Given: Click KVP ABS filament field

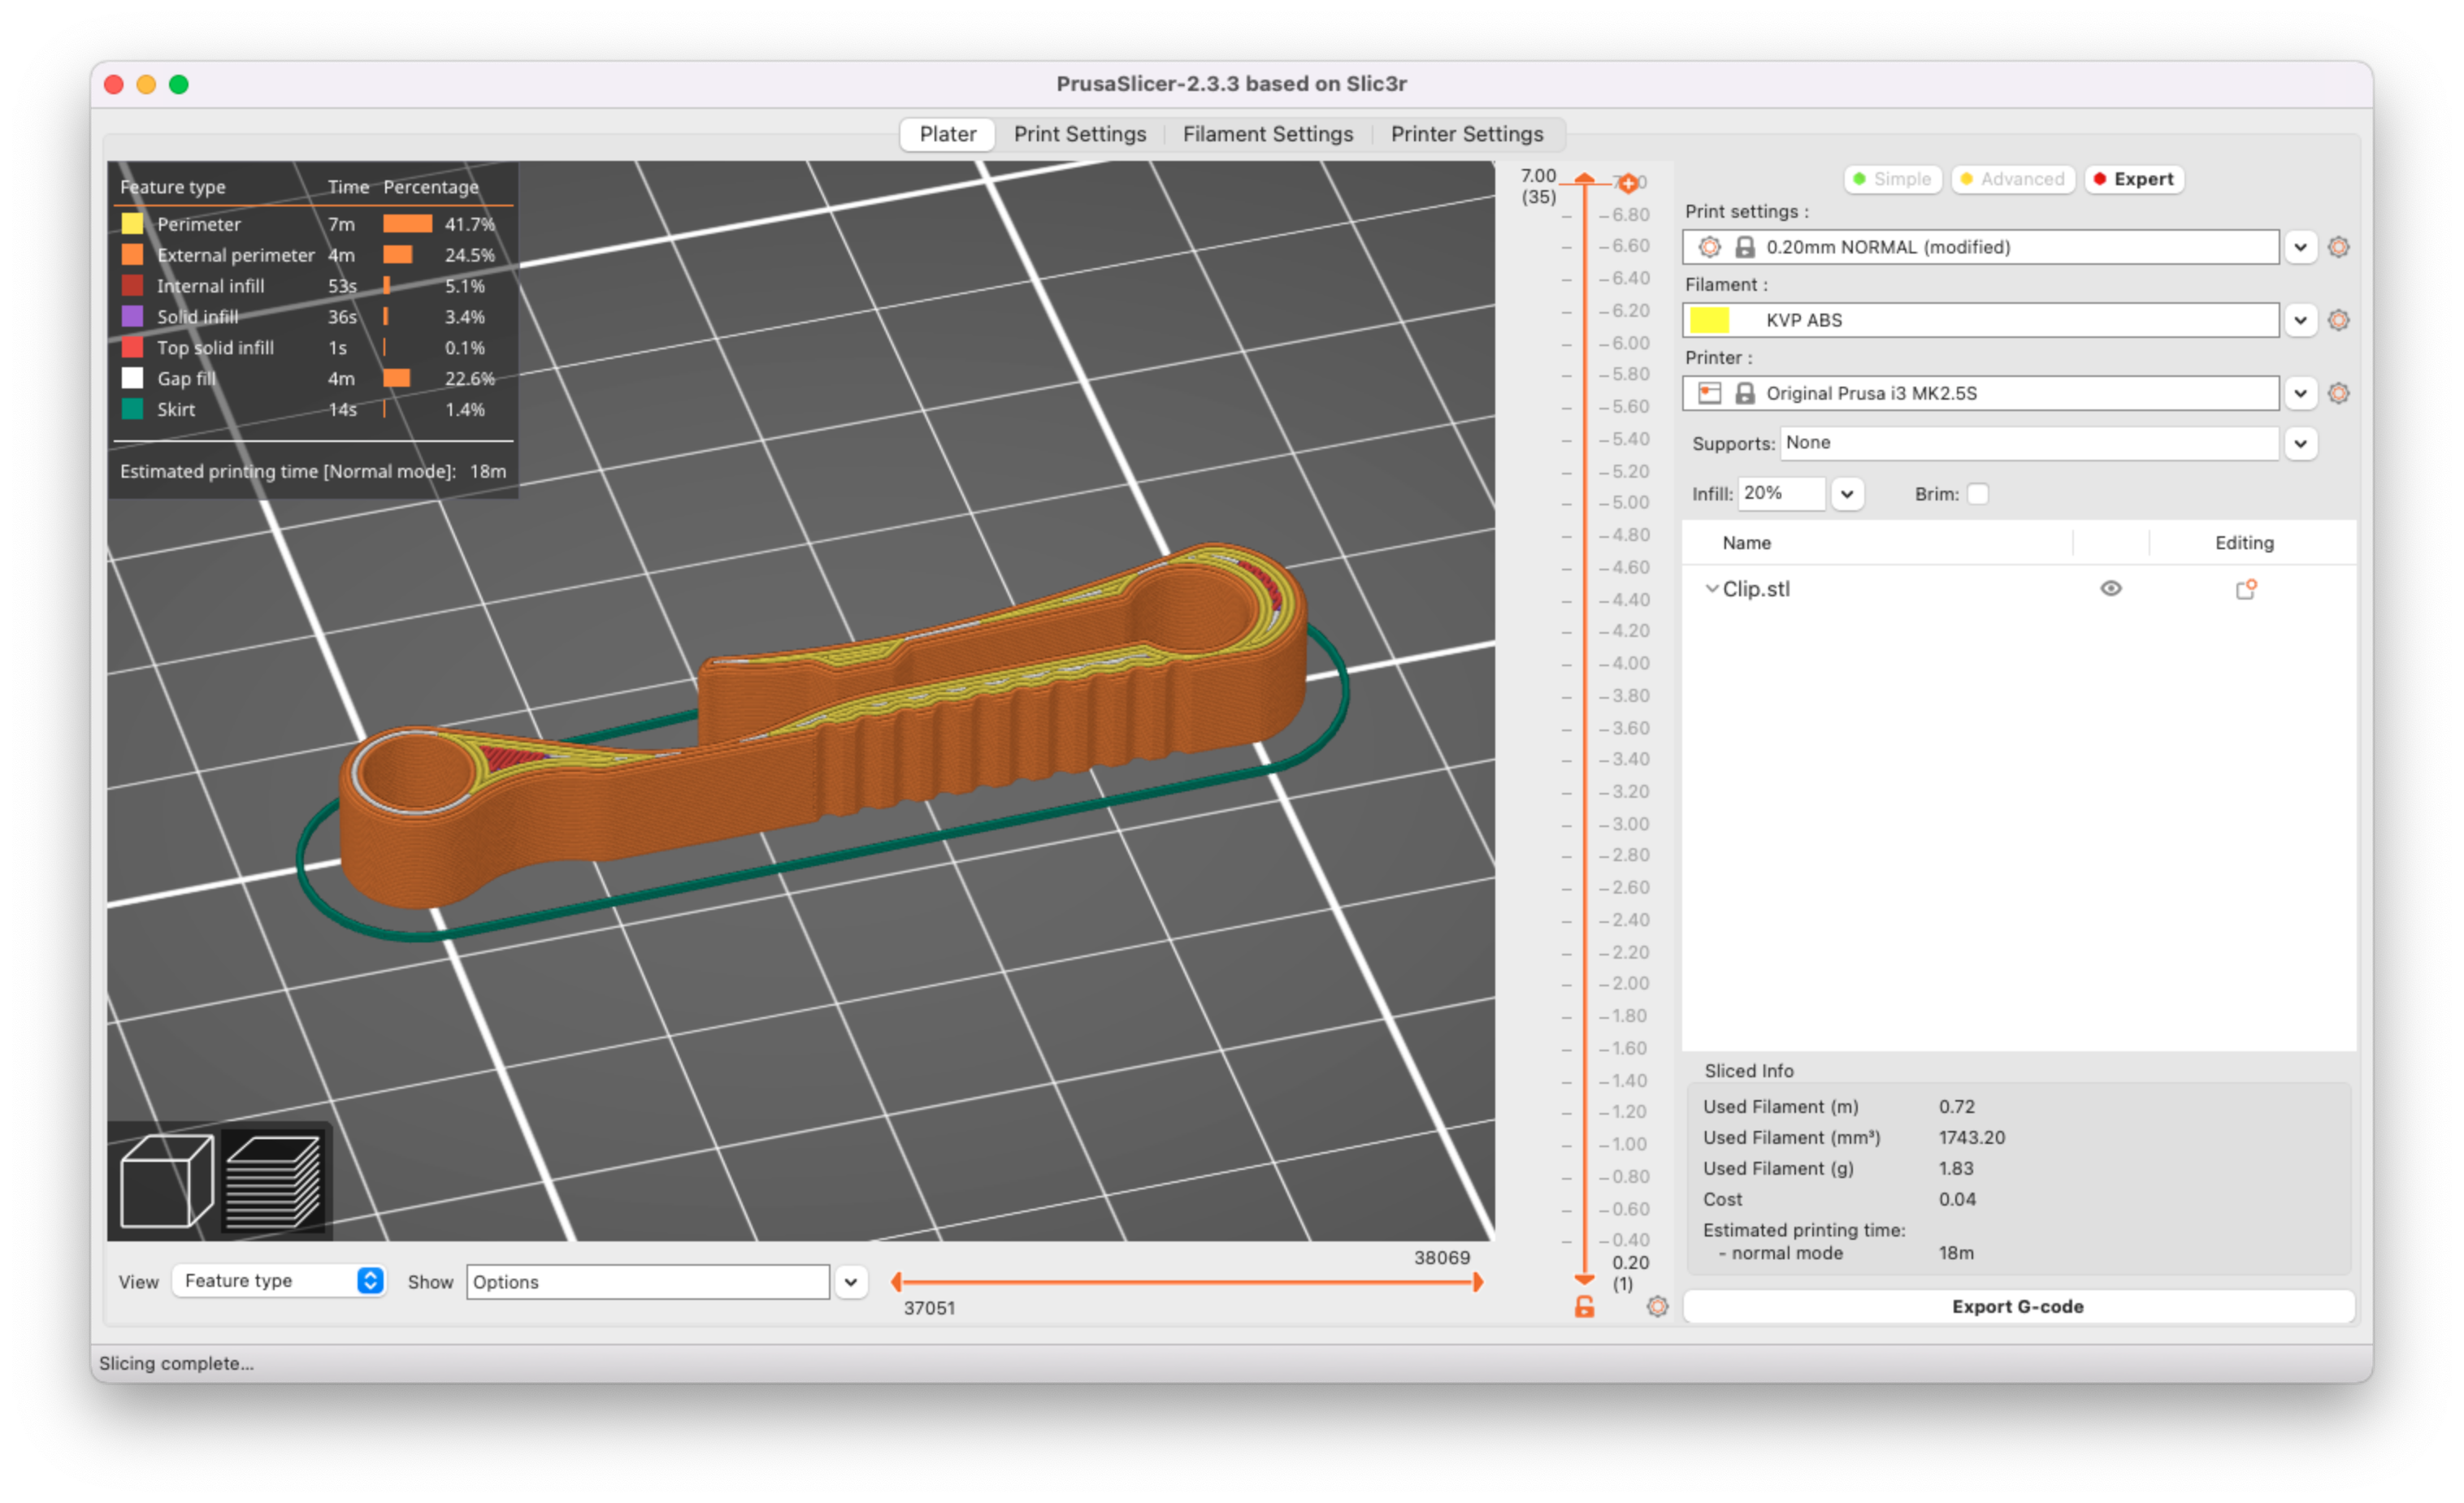Looking at the screenshot, I should click(1980, 320).
